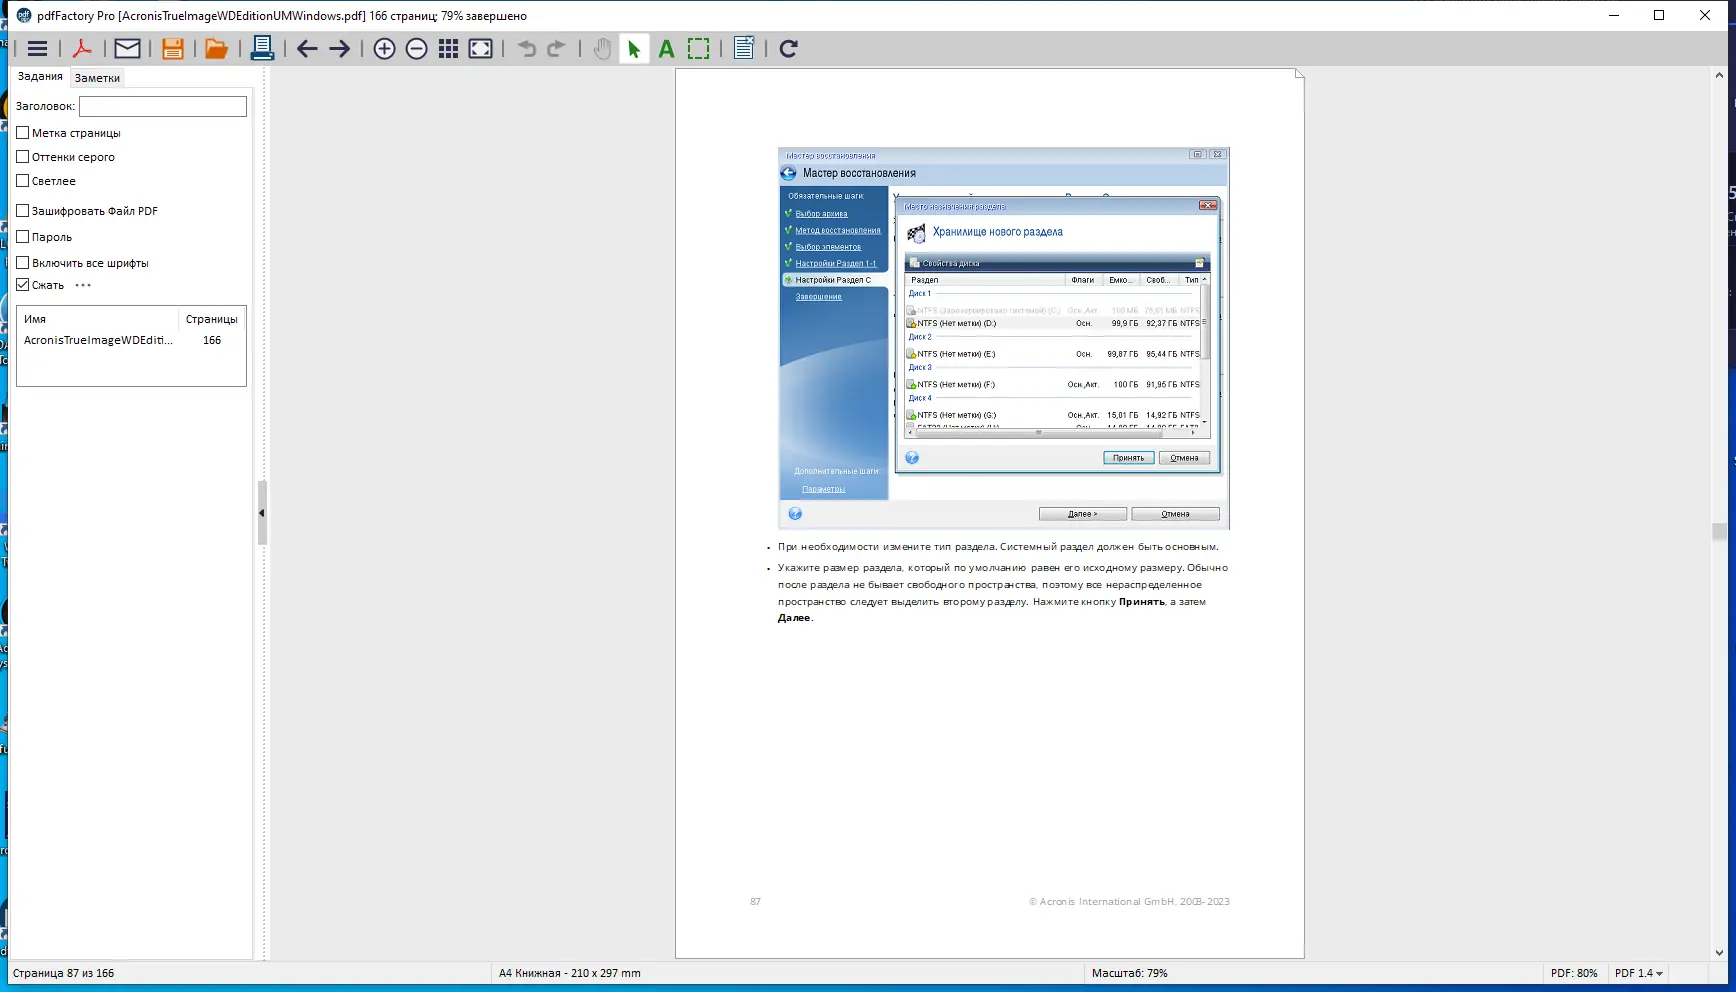Switch to the Заметки tab
Image resolution: width=1736 pixels, height=992 pixels.
97,78
